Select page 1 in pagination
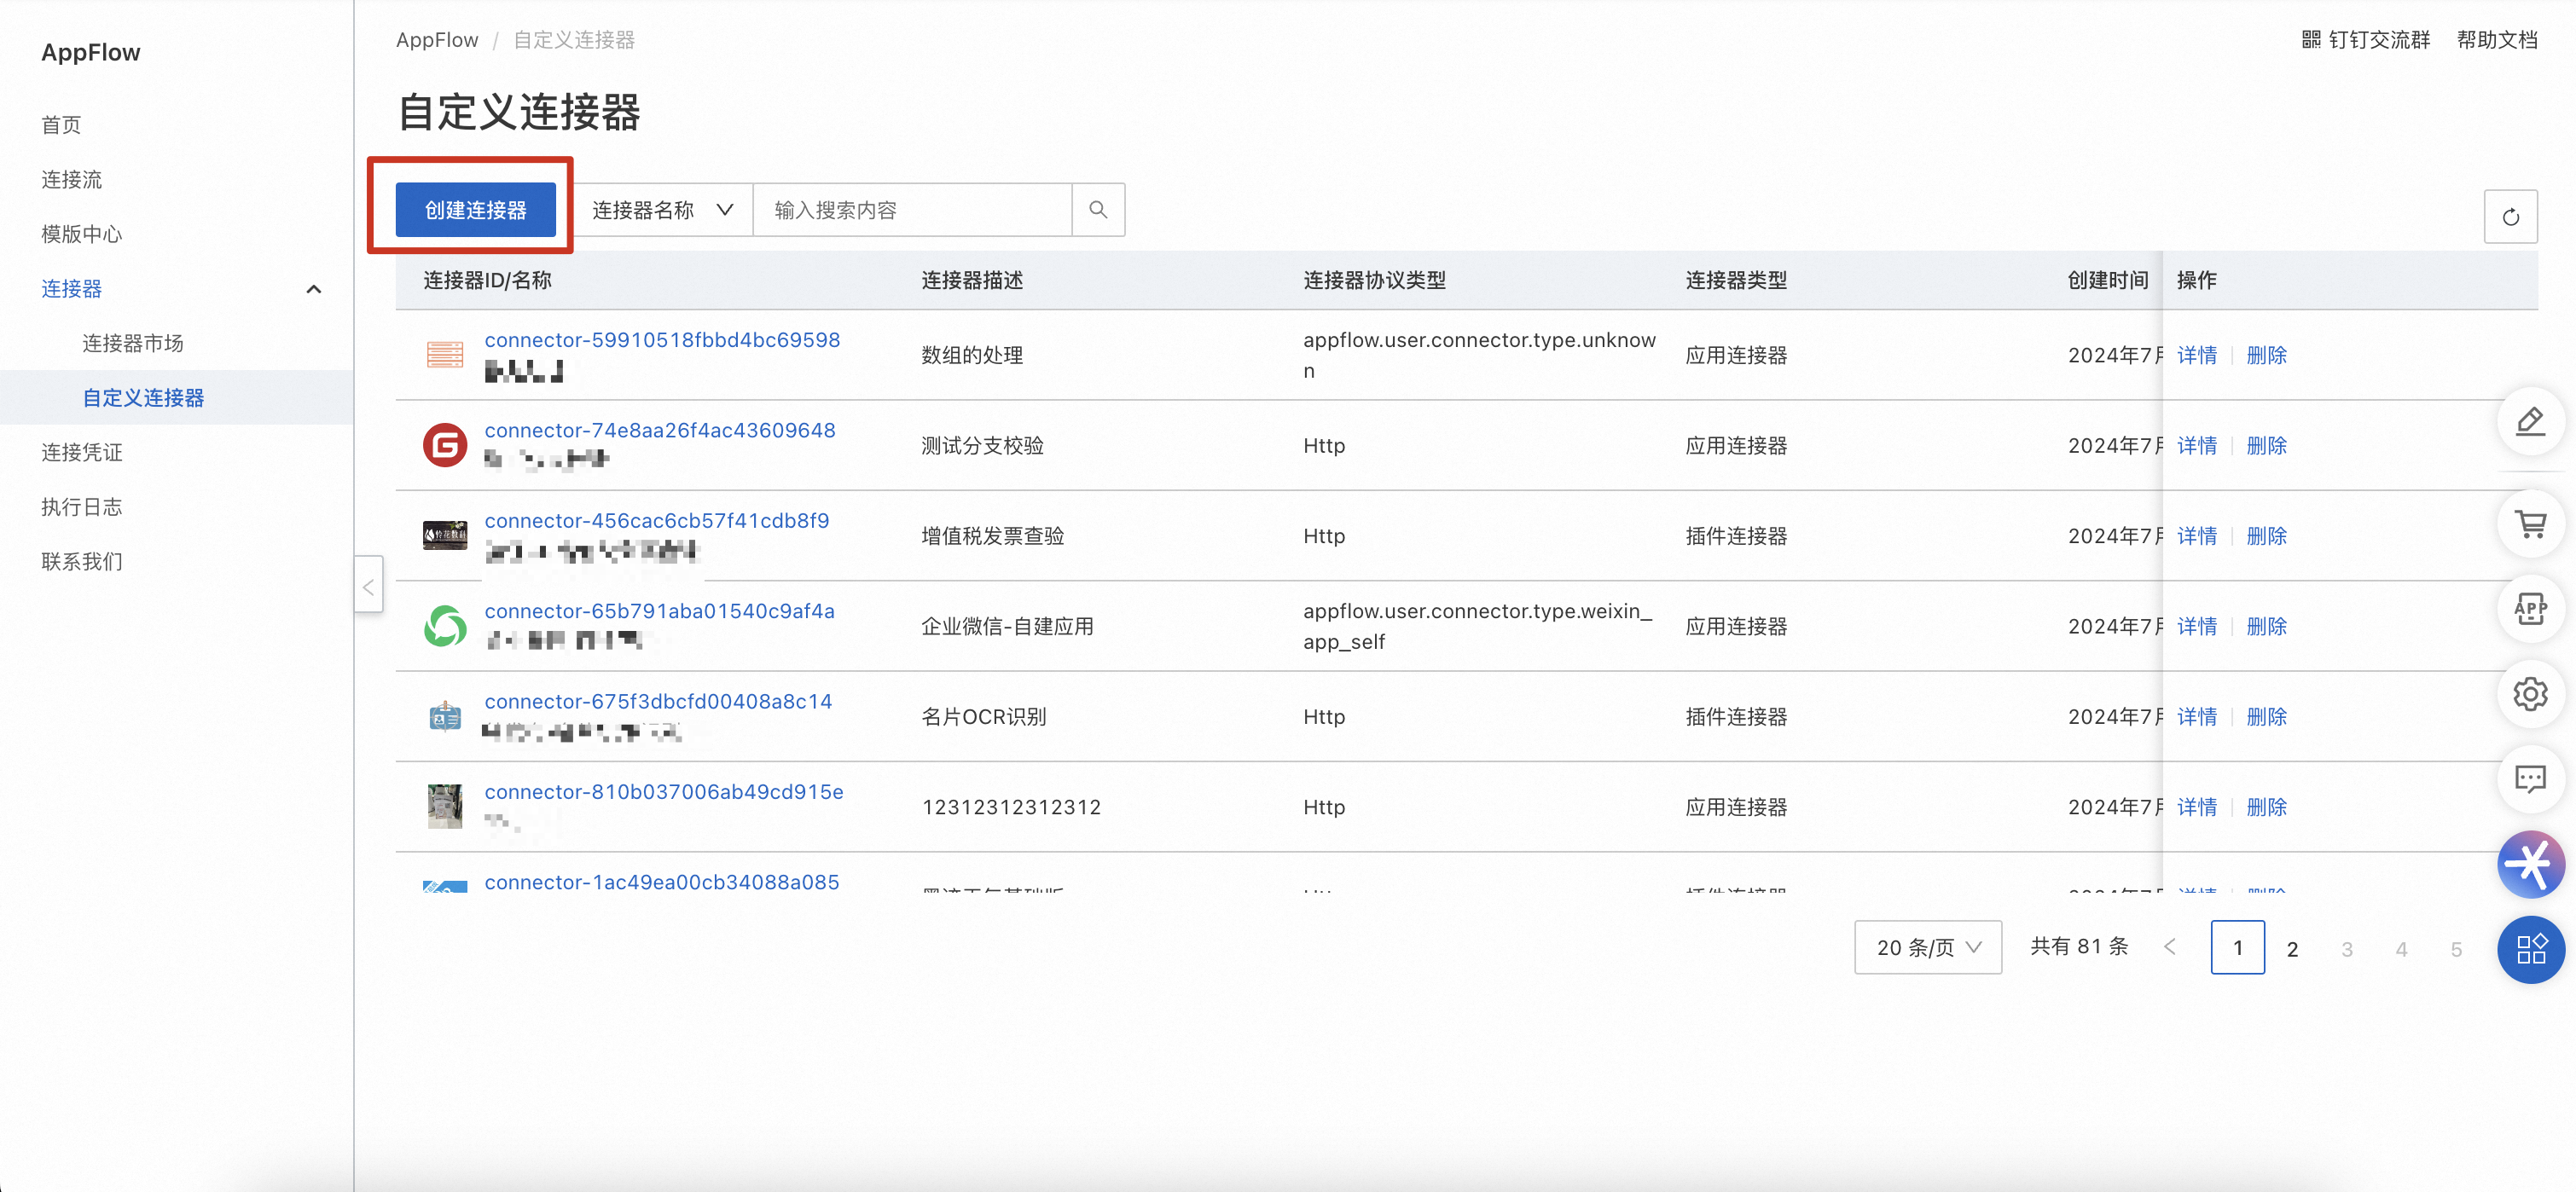This screenshot has width=2576, height=1192. click(2237, 947)
